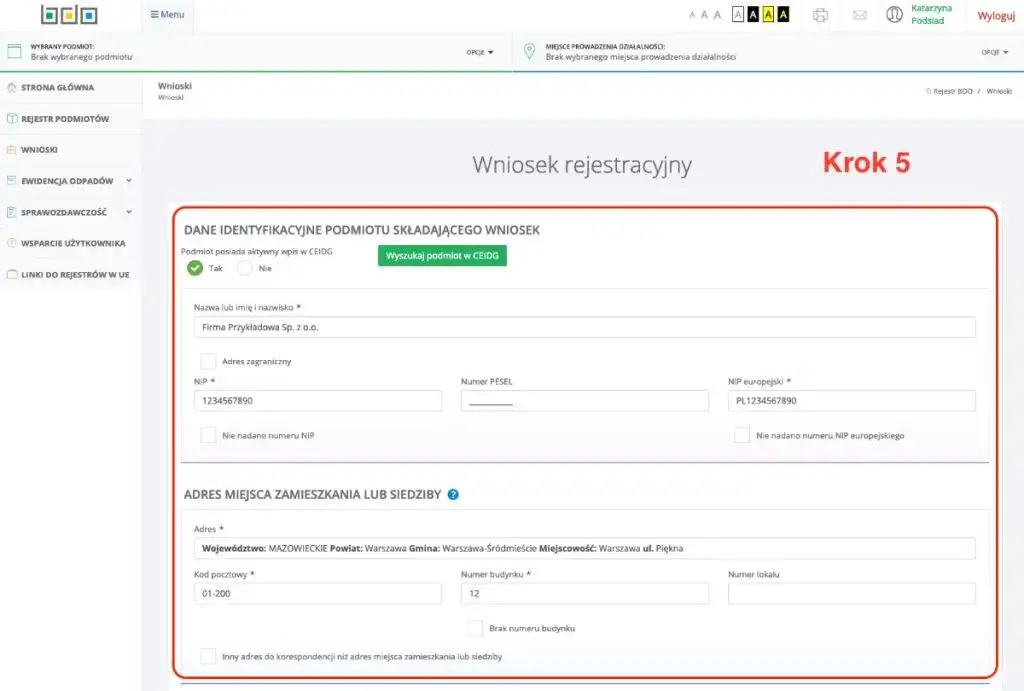The width and height of the screenshot is (1024, 691).
Task: Click the NIP europejski input field
Action: [852, 400]
